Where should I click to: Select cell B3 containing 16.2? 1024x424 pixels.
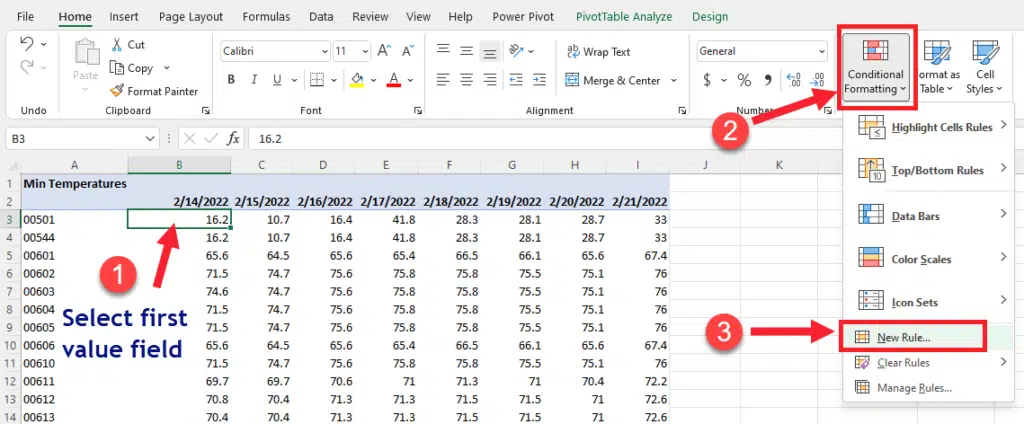(x=179, y=219)
